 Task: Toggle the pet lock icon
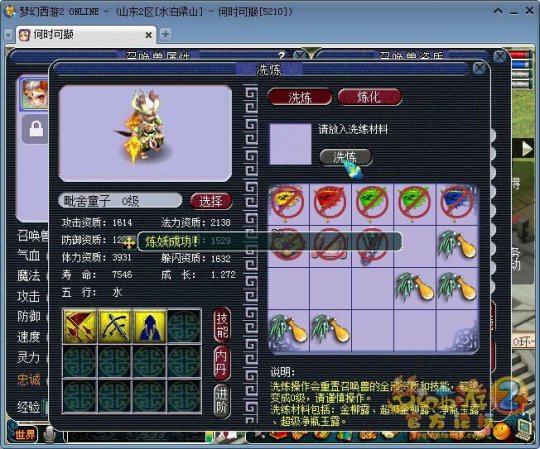pyautogui.click(x=36, y=129)
